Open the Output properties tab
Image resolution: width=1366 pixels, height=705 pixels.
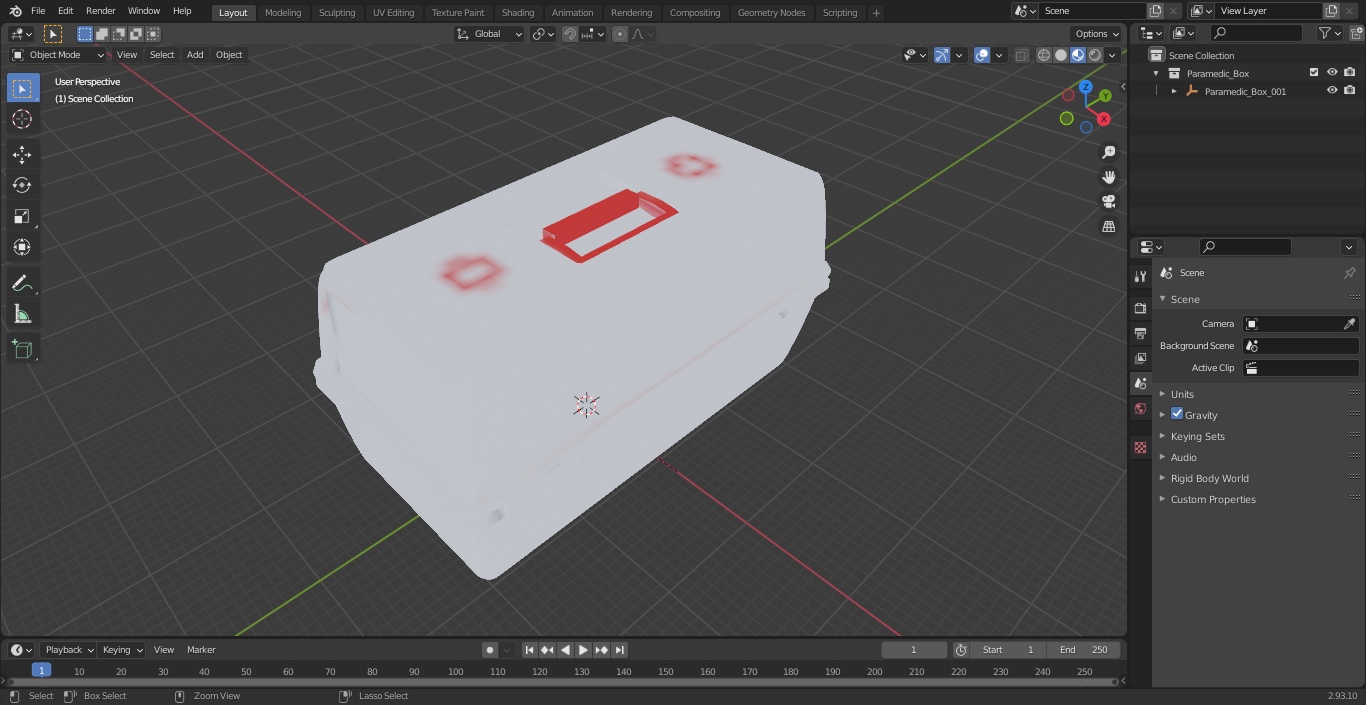click(1140, 333)
